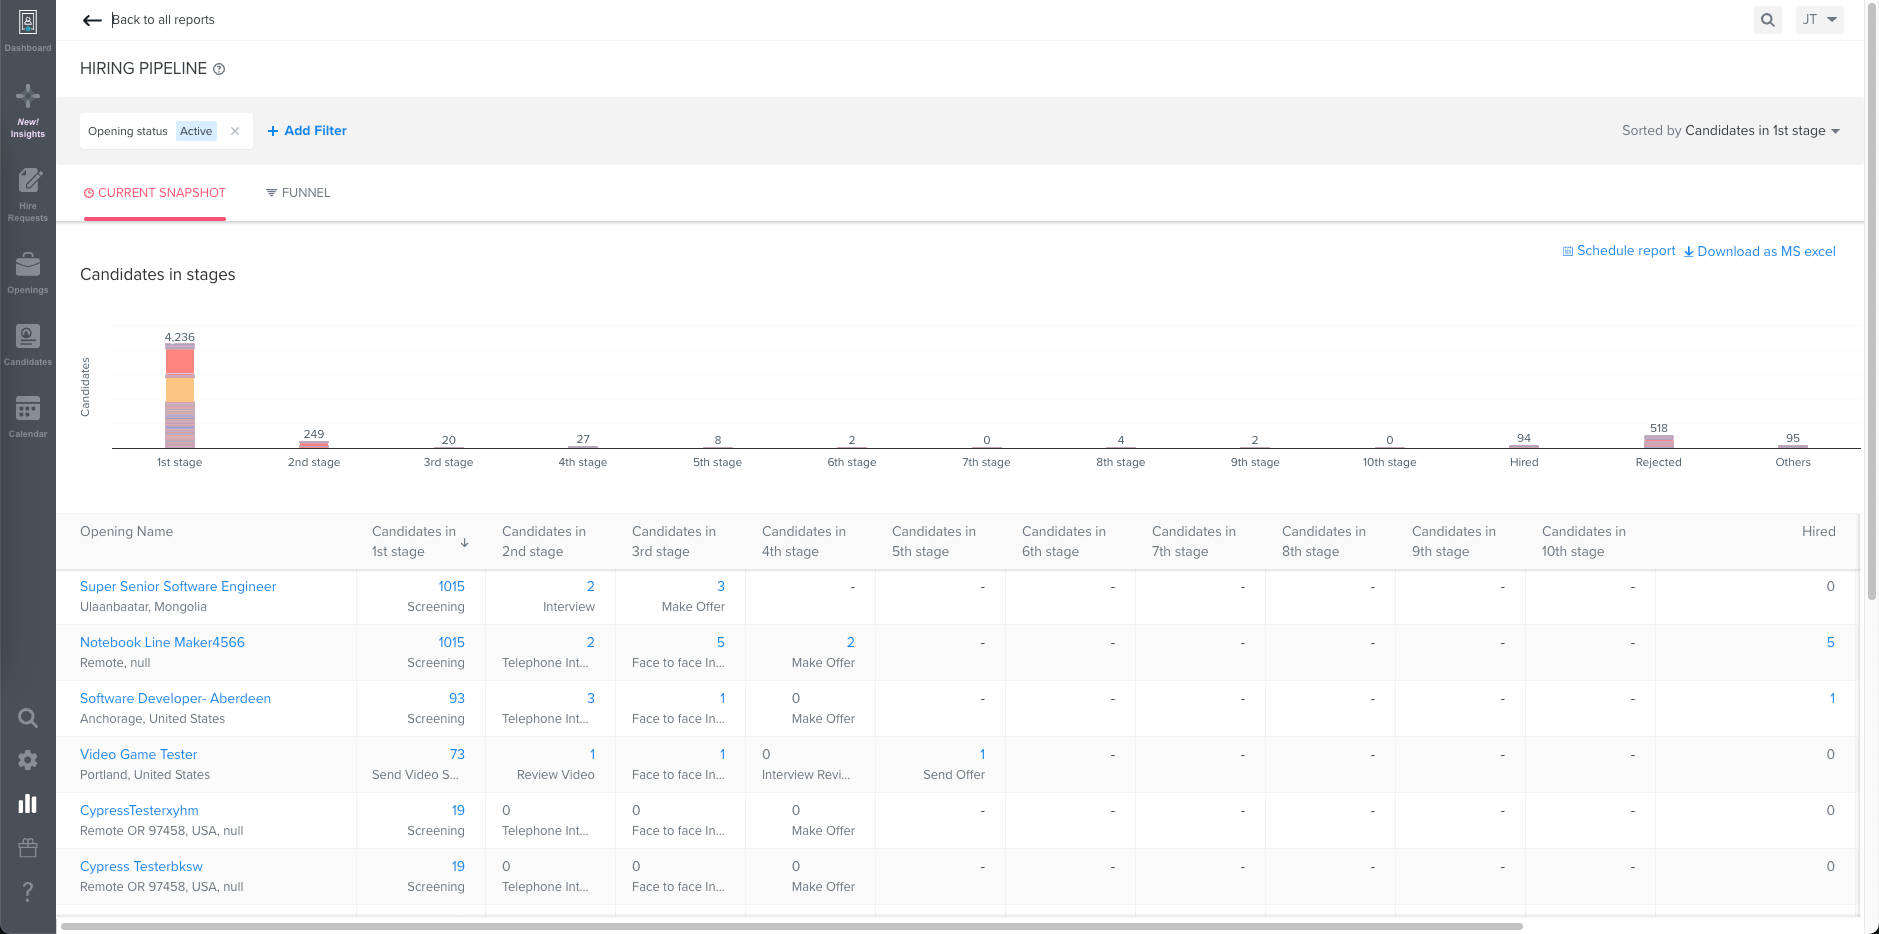1879x934 pixels.
Task: Switch to the Funnel tab
Action: click(298, 192)
